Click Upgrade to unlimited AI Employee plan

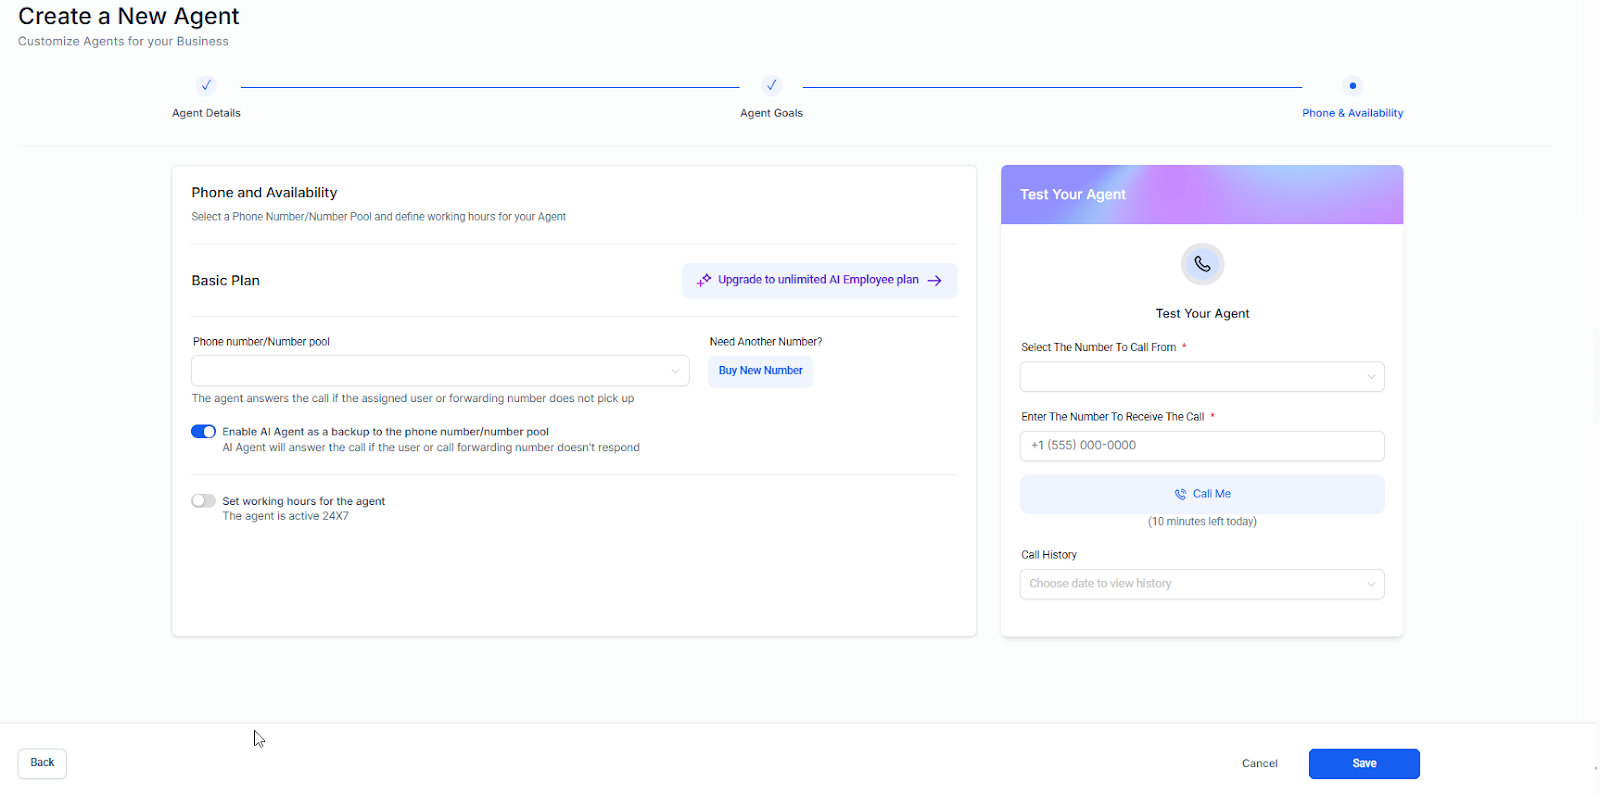click(818, 280)
